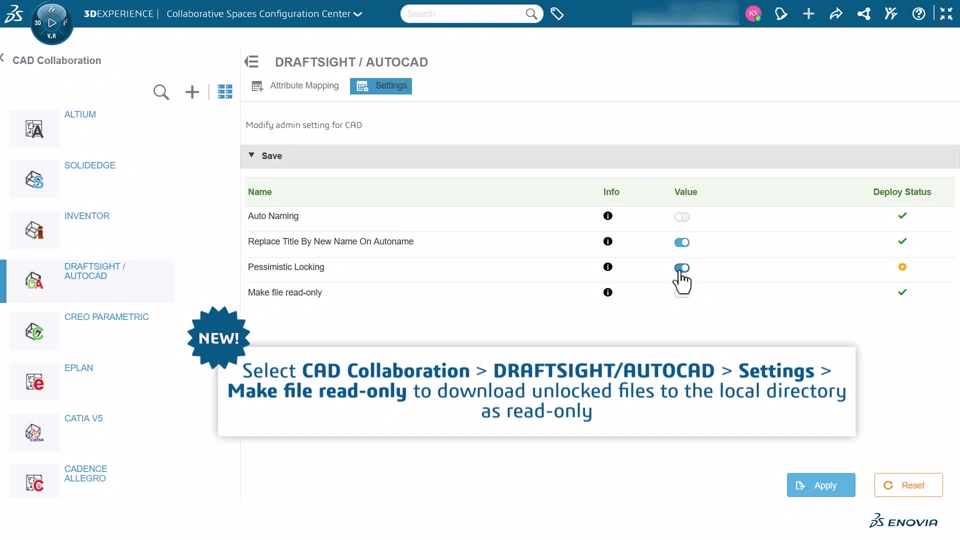
Task: Click the Make file read-only deploy checkmark
Action: click(902, 292)
